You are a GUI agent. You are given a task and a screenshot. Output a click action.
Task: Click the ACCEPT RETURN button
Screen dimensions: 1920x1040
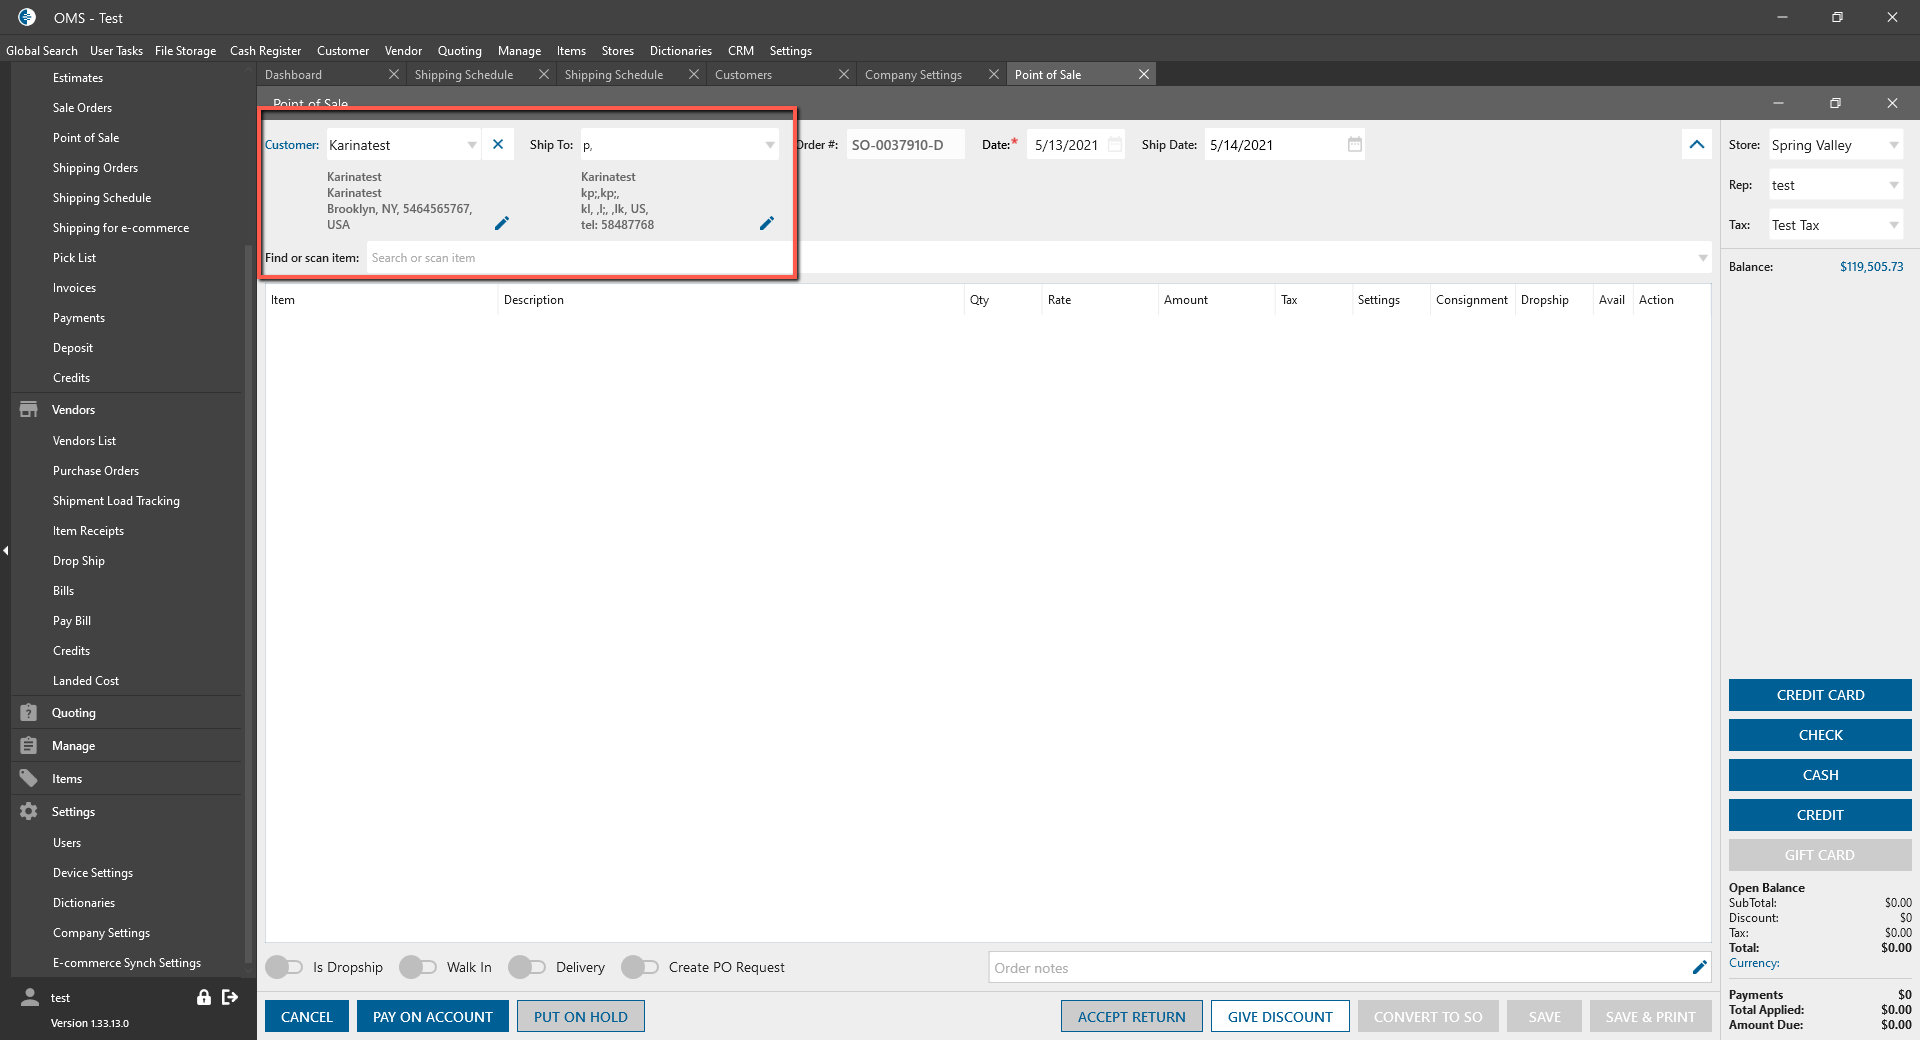pos(1132,1016)
